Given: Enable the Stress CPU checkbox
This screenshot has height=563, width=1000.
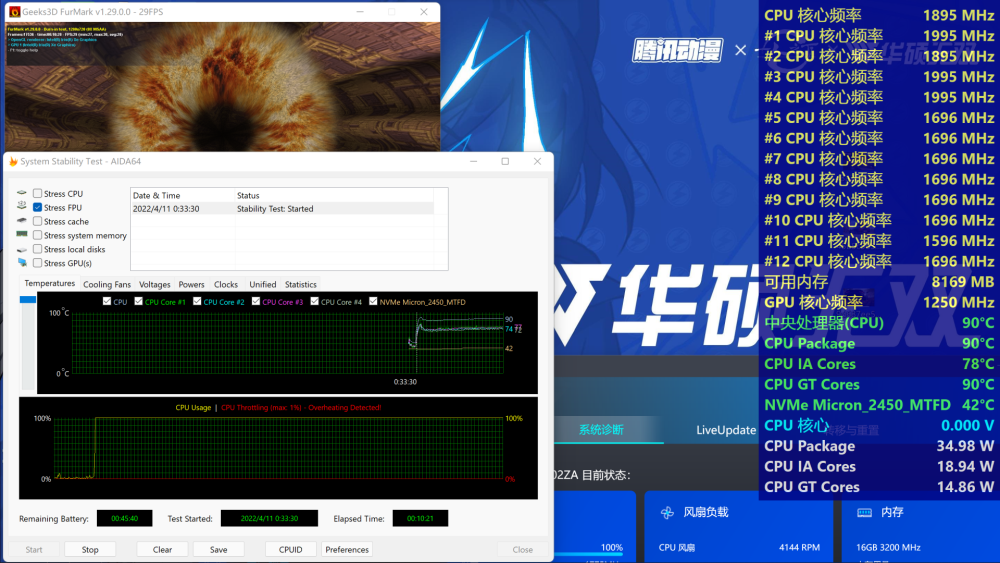Looking at the screenshot, I should click(x=38, y=193).
